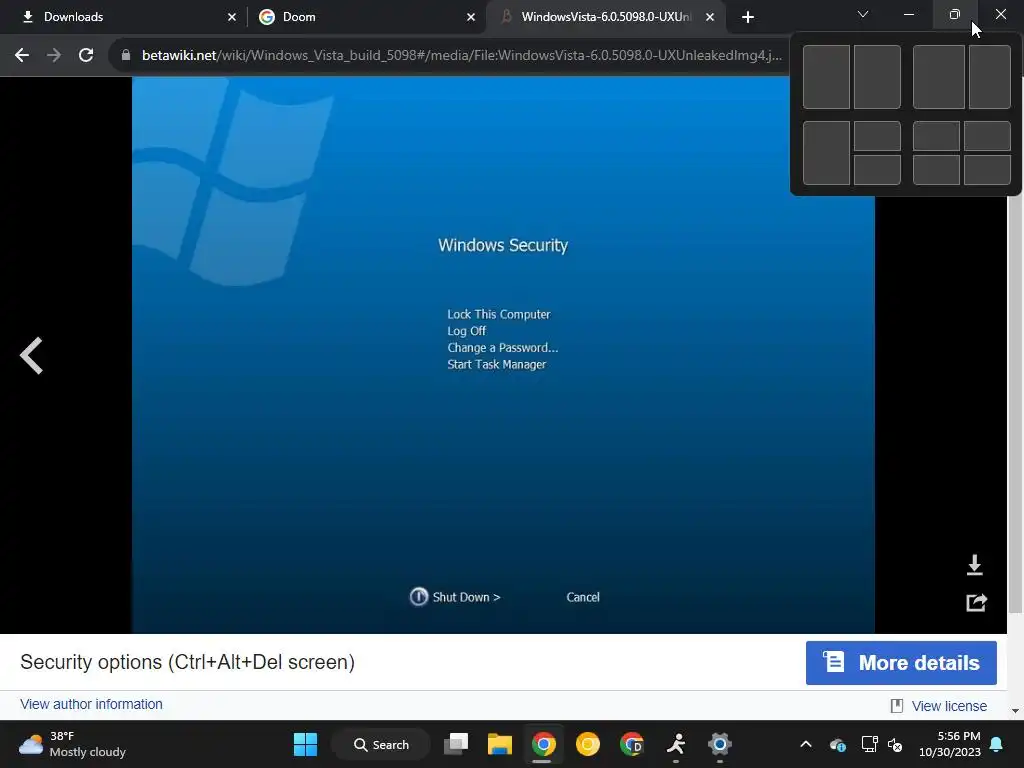Snap to bottom-left quadrant of four-grid layout
Viewport: 1024px width, 768px height.
pyautogui.click(x=936, y=170)
